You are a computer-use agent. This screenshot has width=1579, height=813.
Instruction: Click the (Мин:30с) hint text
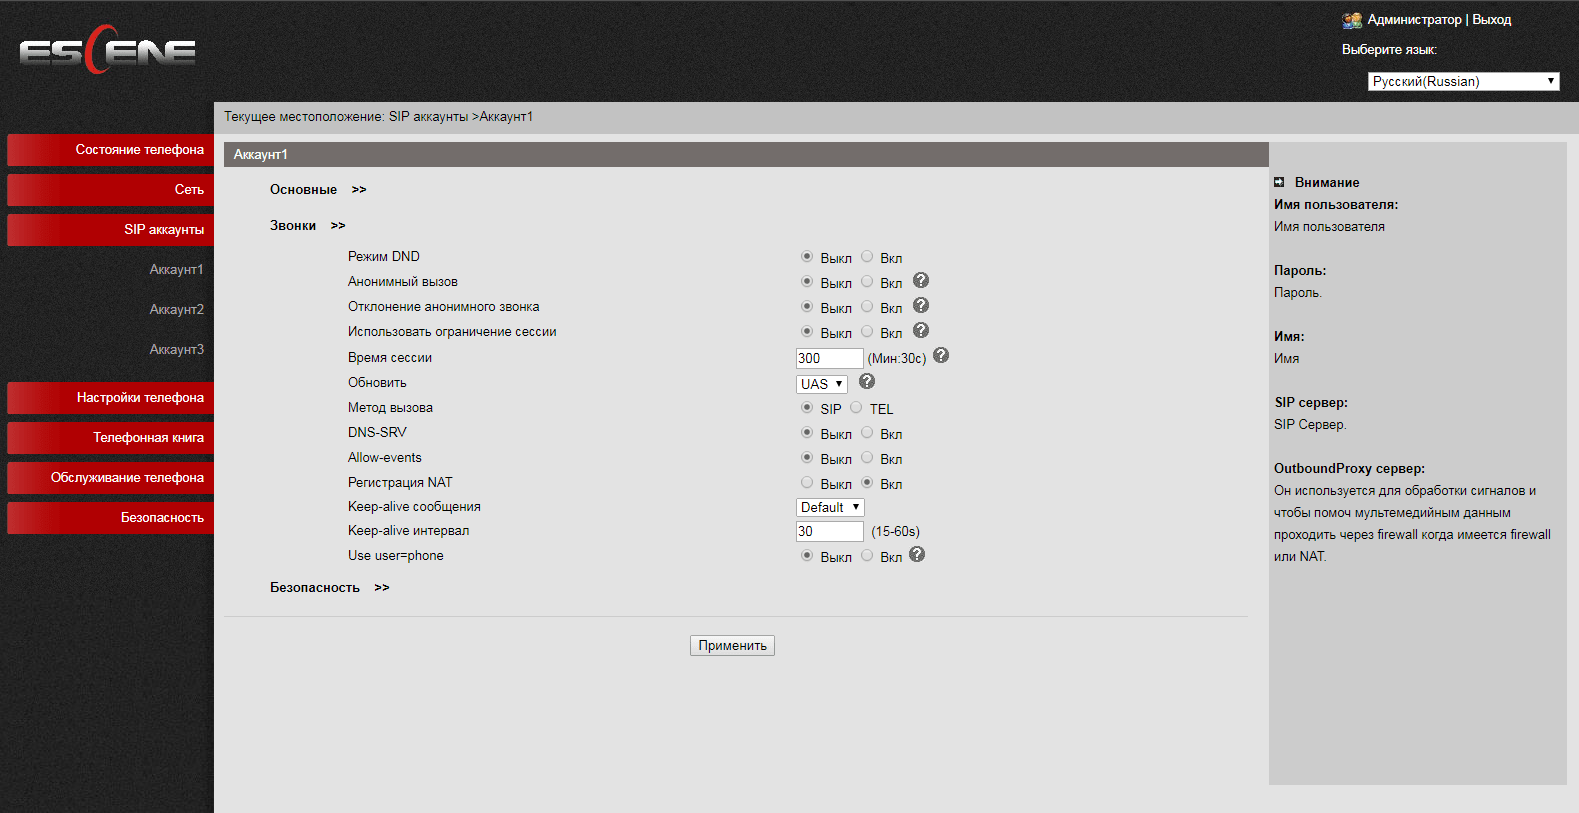[897, 358]
